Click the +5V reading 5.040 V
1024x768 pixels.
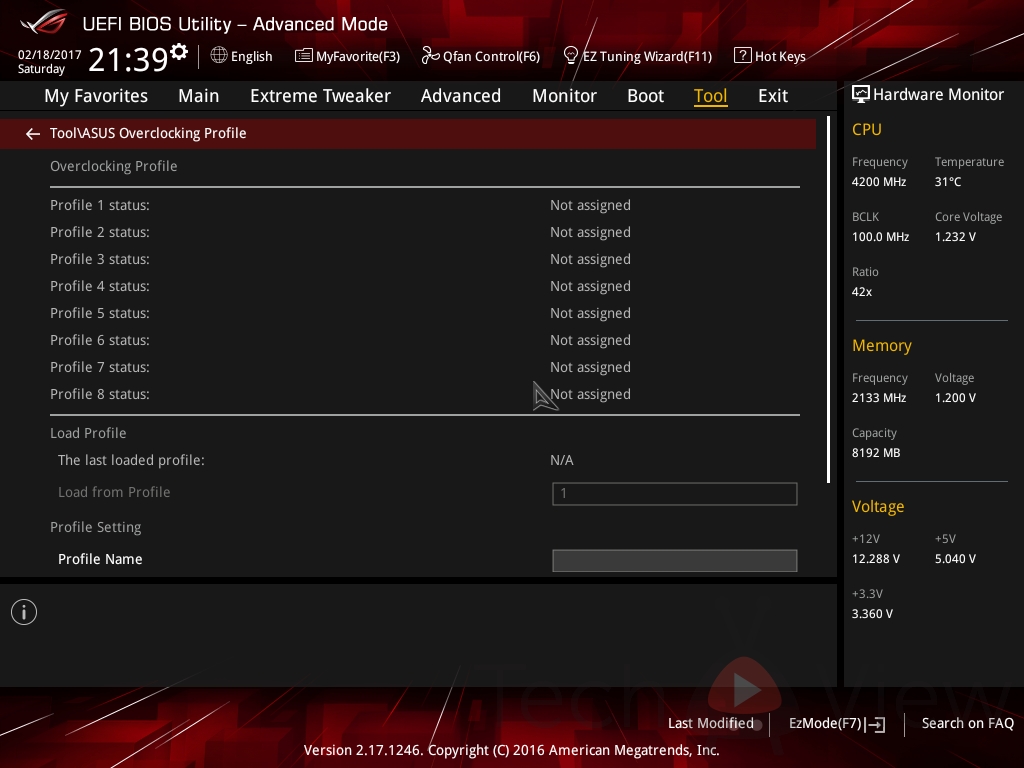point(955,559)
